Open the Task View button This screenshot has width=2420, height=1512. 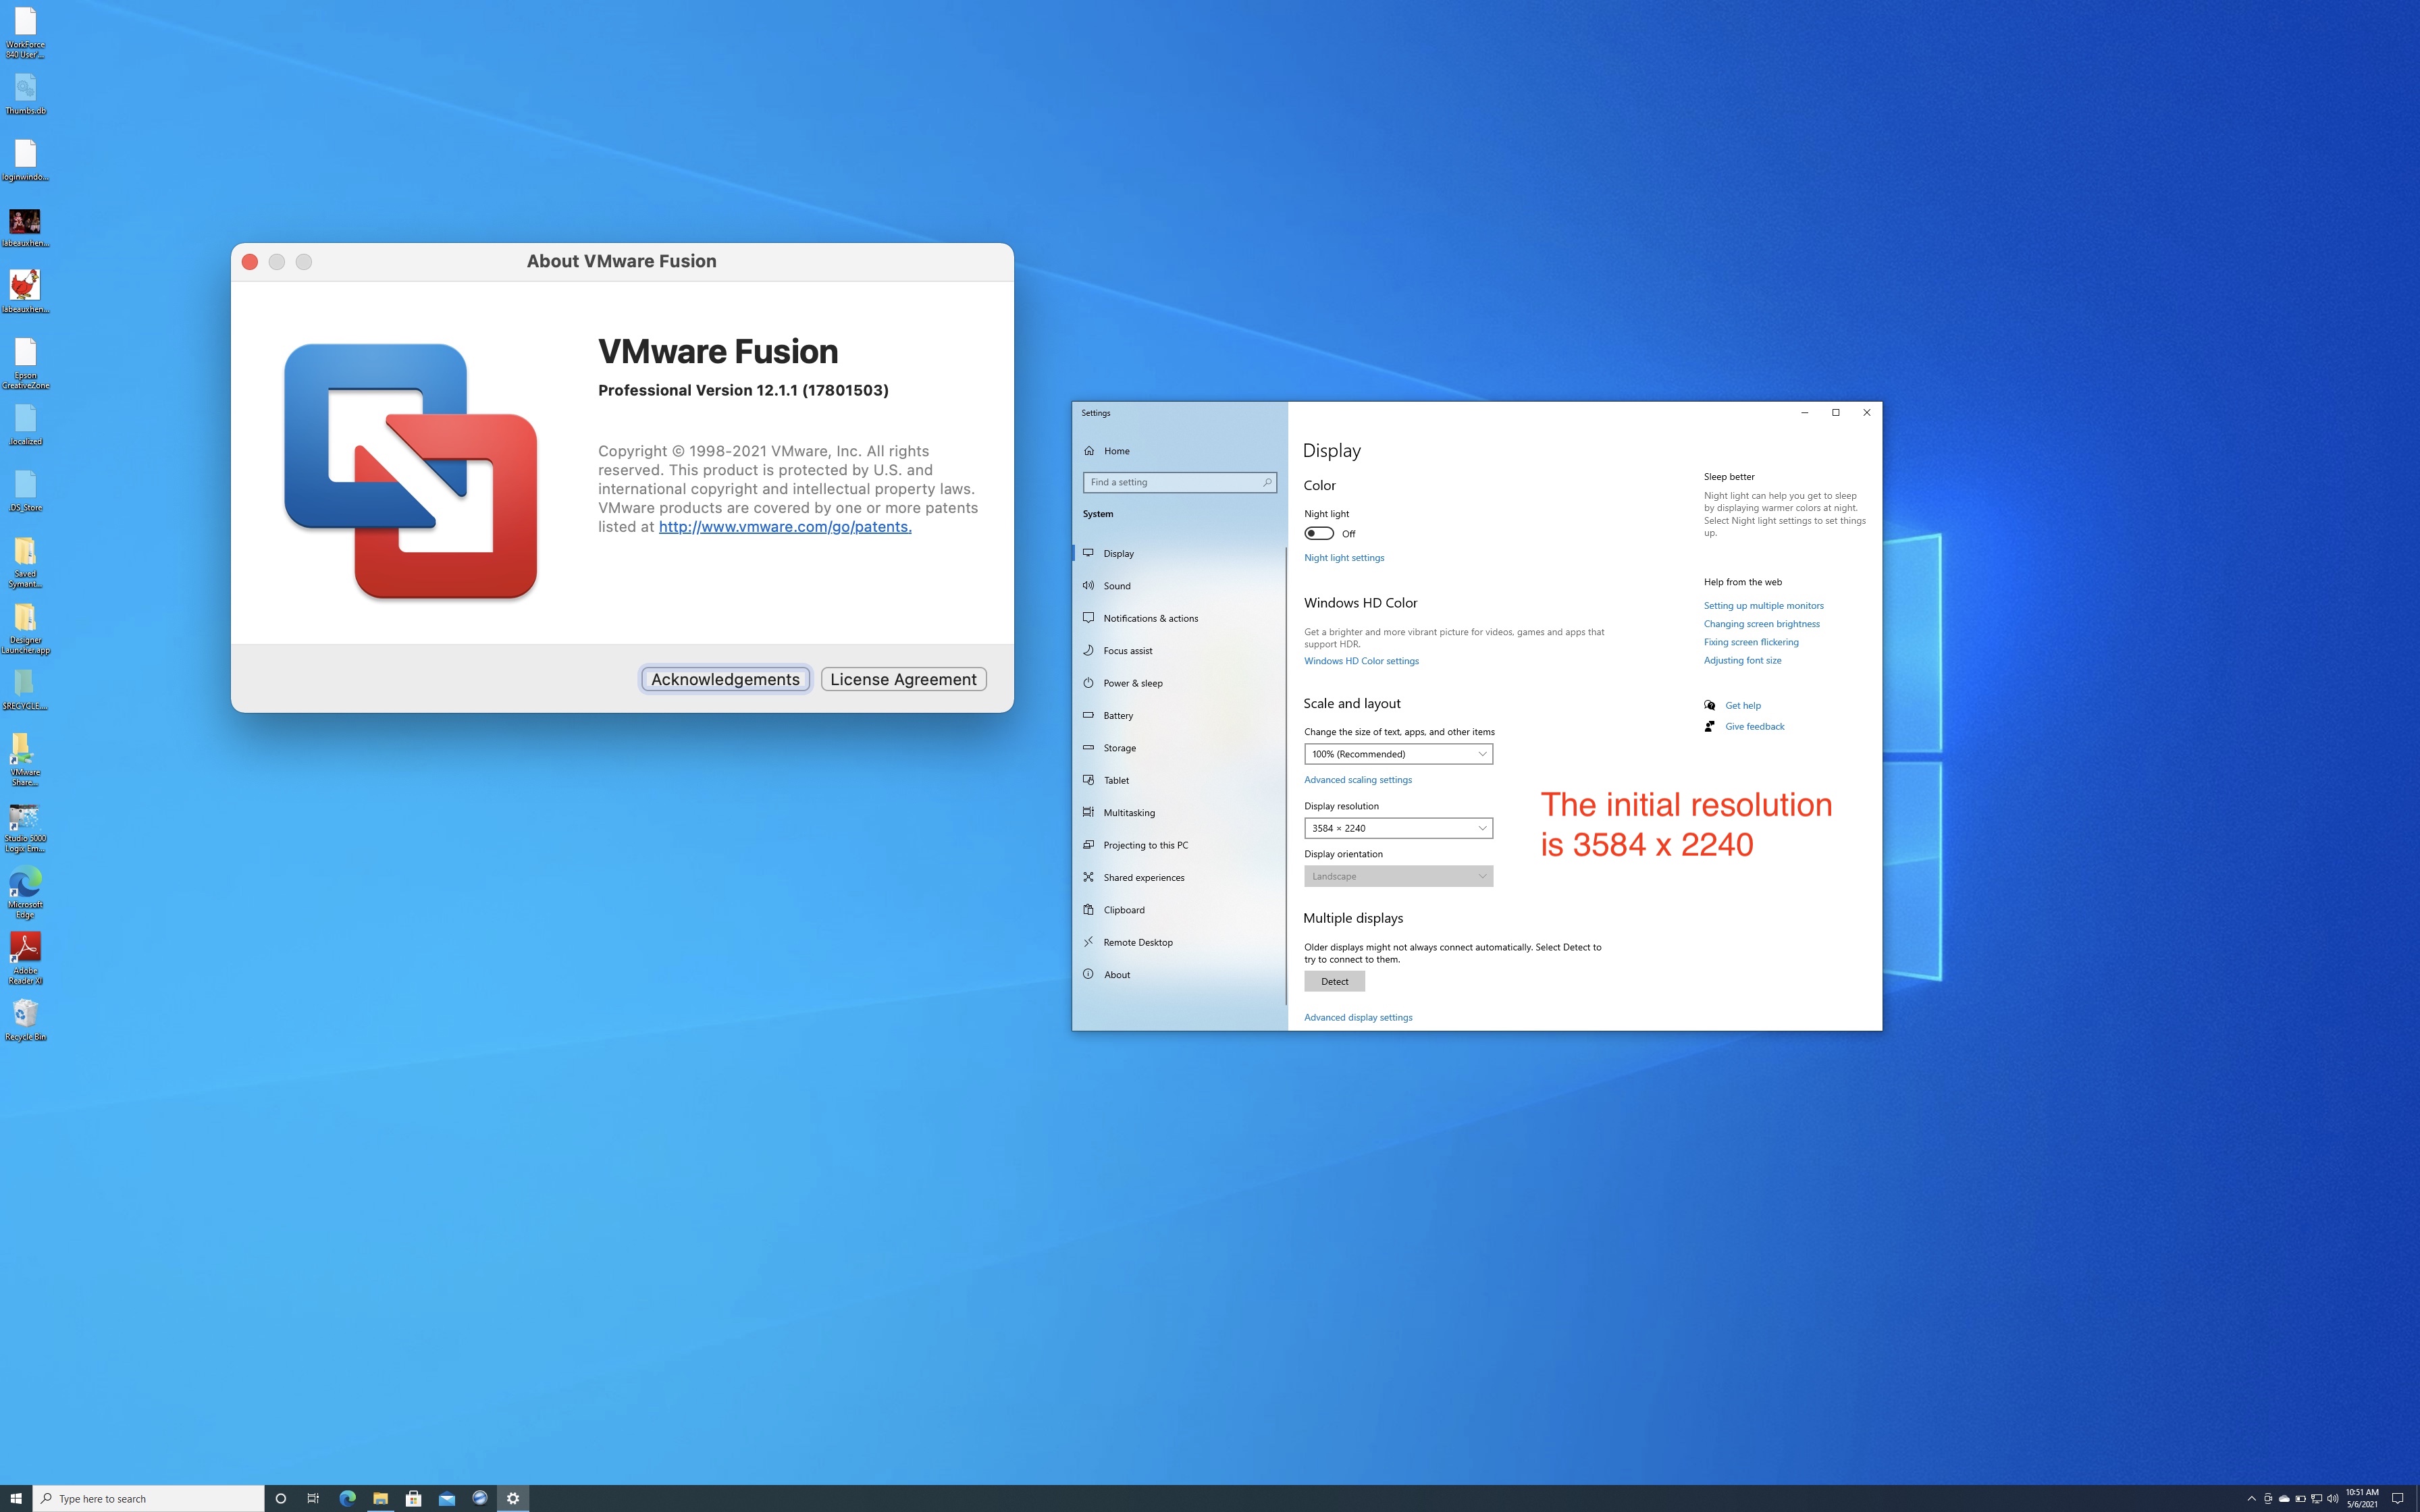pos(313,1498)
